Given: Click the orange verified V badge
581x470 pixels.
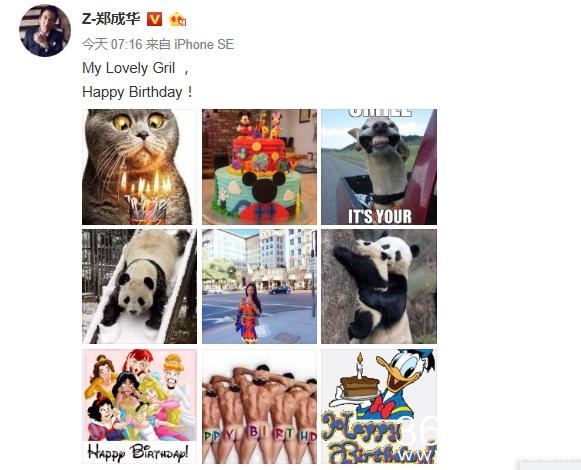Looking at the screenshot, I should pyautogui.click(x=155, y=19).
